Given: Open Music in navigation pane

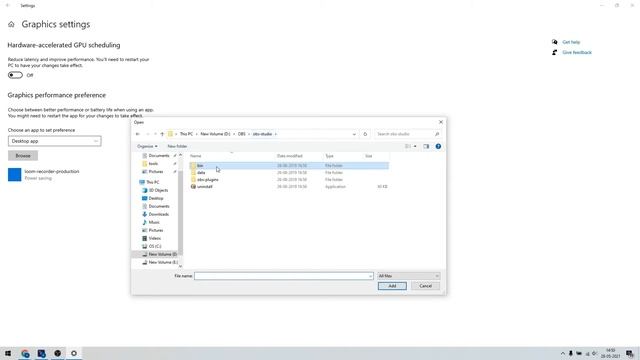Looking at the screenshot, I should click(x=154, y=222).
